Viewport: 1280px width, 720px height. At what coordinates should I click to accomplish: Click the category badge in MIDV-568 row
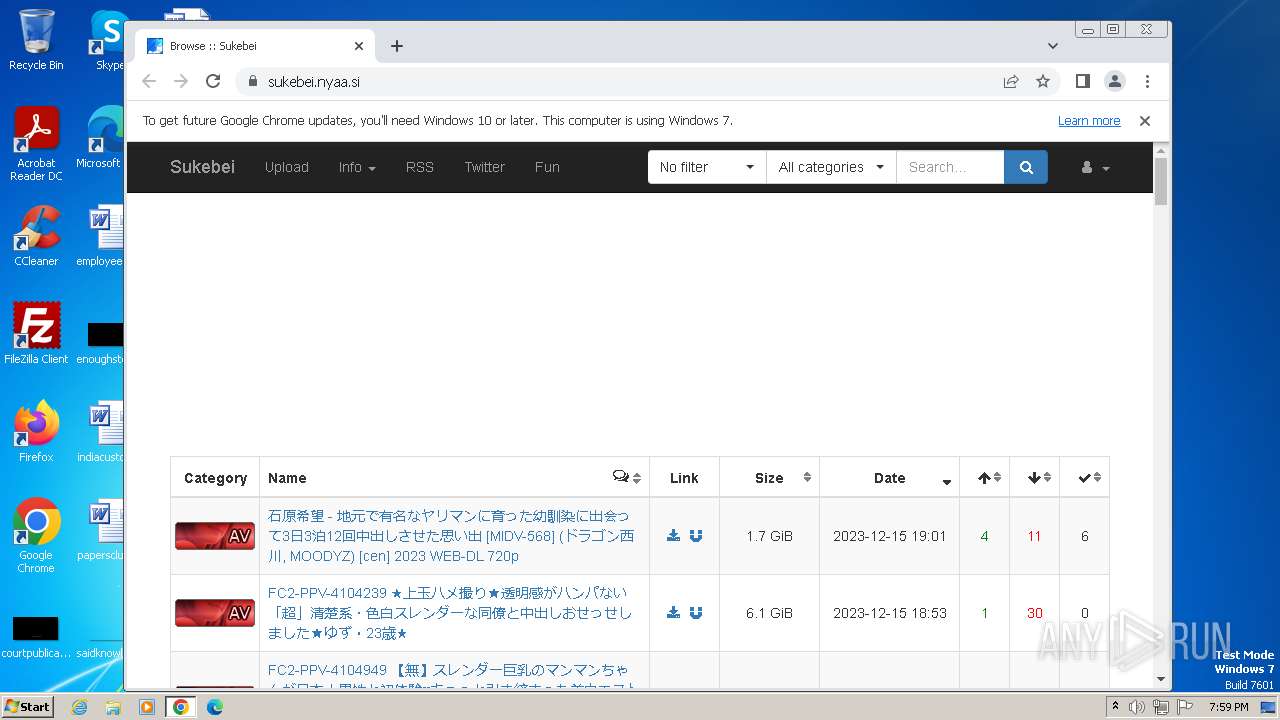[215, 536]
